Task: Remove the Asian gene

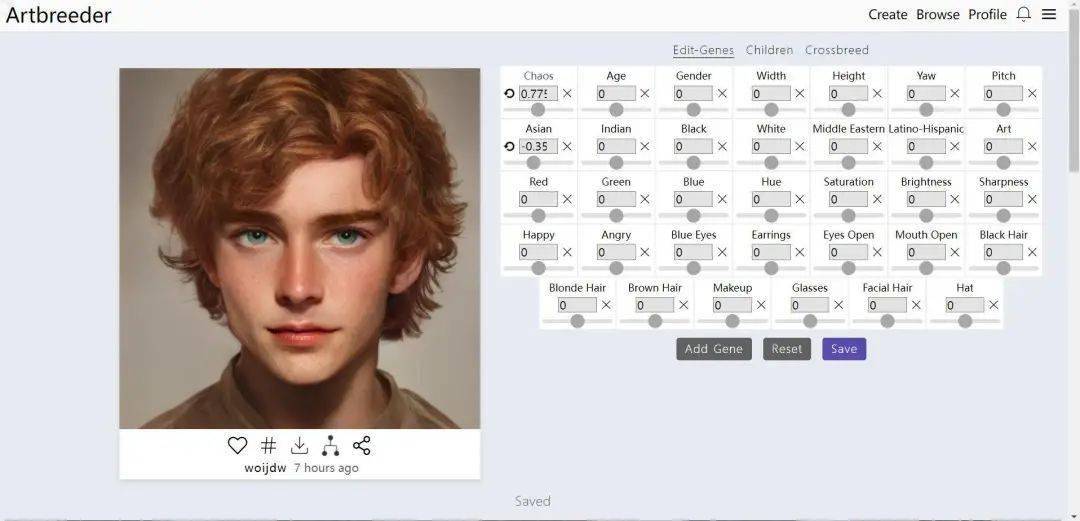Action: pyautogui.click(x=567, y=146)
